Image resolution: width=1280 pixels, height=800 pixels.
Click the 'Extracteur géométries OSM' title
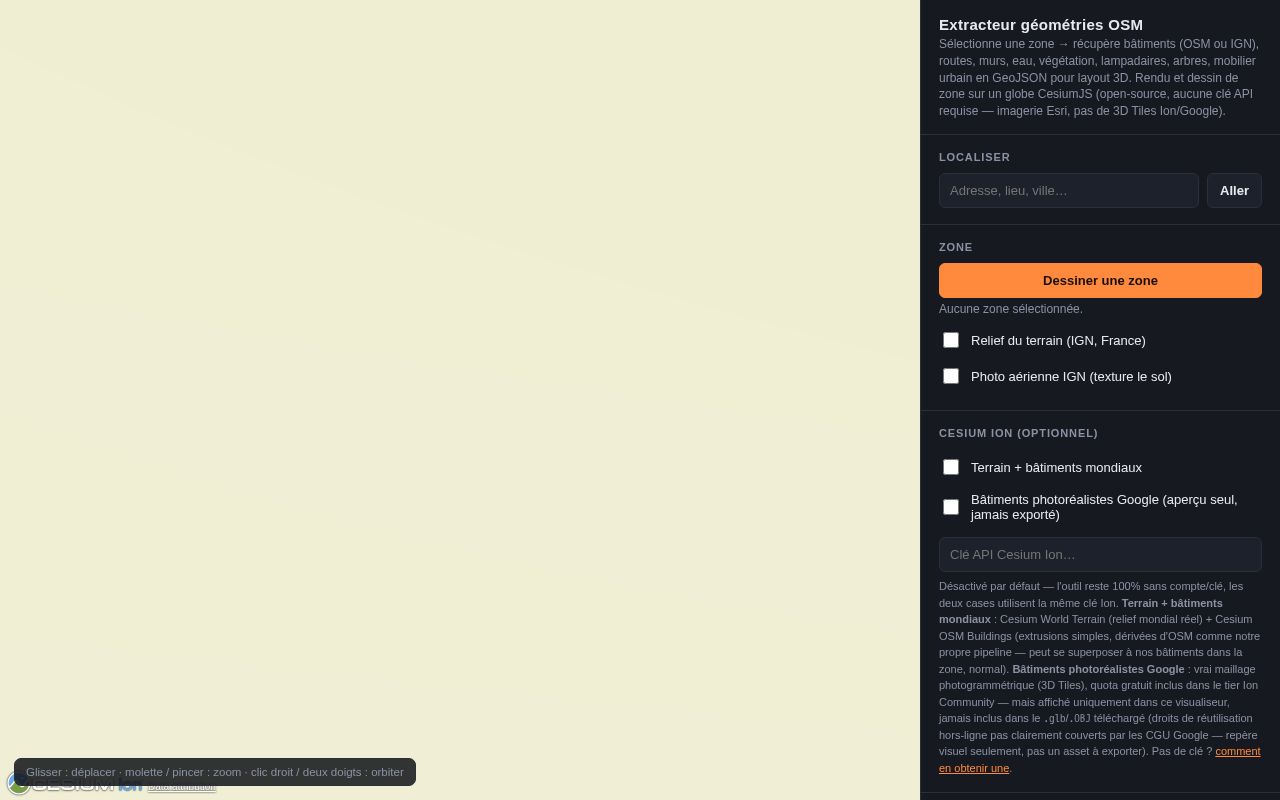(1041, 25)
